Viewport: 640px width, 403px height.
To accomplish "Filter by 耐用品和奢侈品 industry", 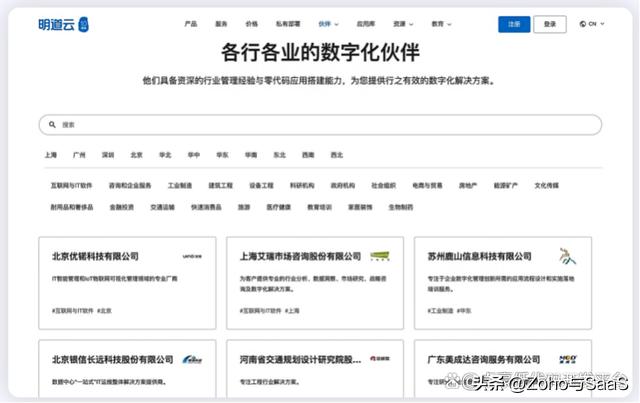I will [x=72, y=207].
